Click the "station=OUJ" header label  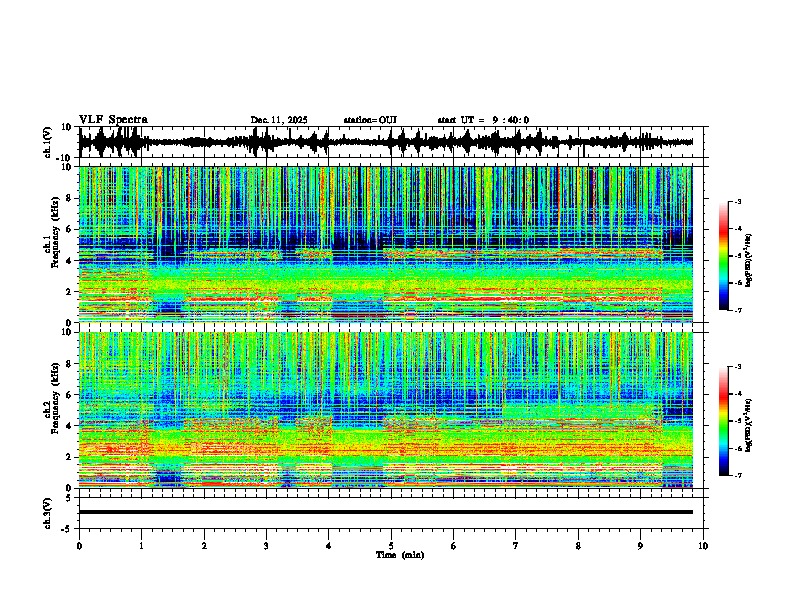click(x=370, y=120)
